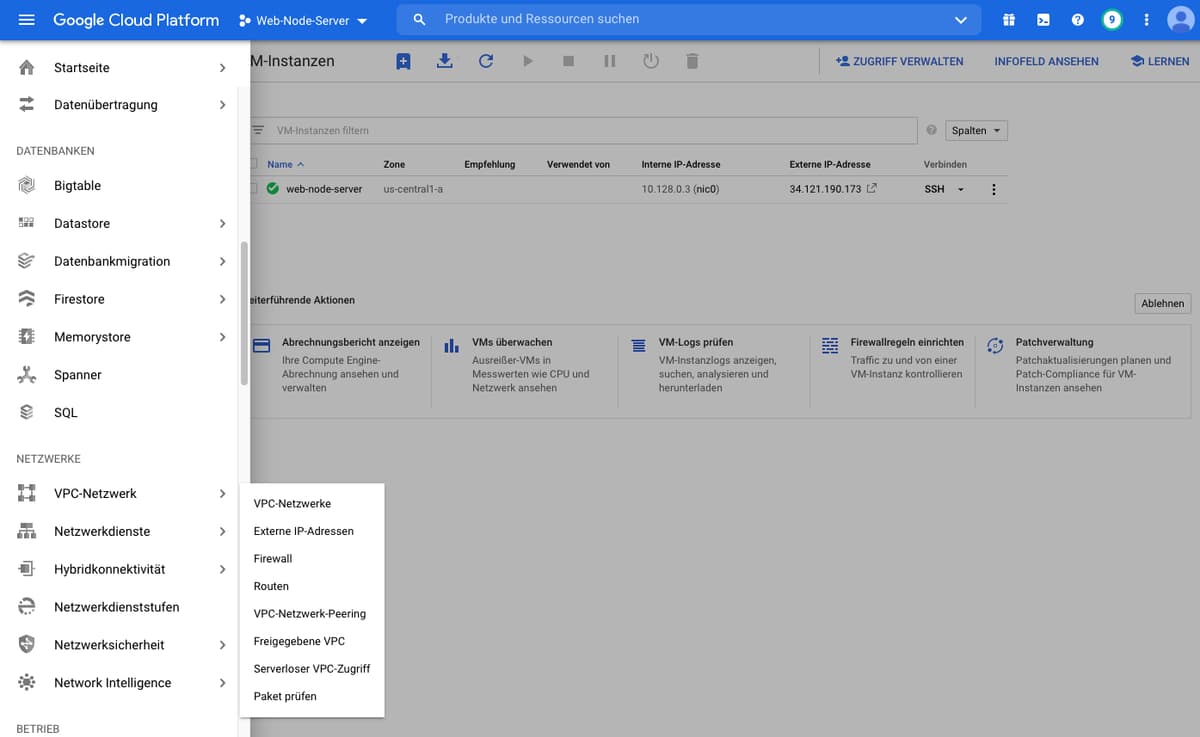Click the Spanner database icon

click(29, 375)
